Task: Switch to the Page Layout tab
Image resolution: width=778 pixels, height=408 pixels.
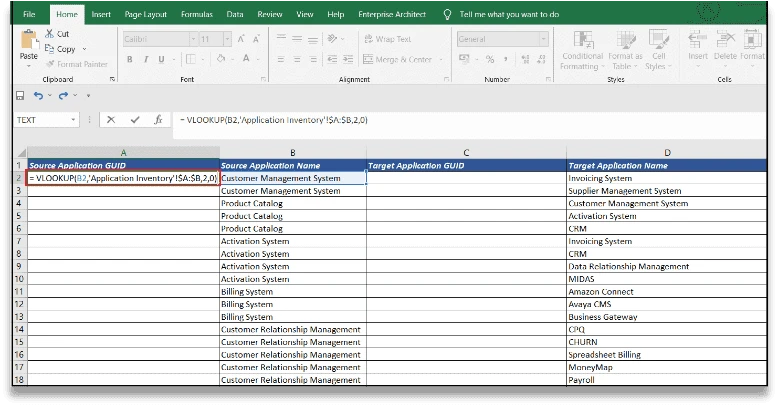Action: coord(145,14)
